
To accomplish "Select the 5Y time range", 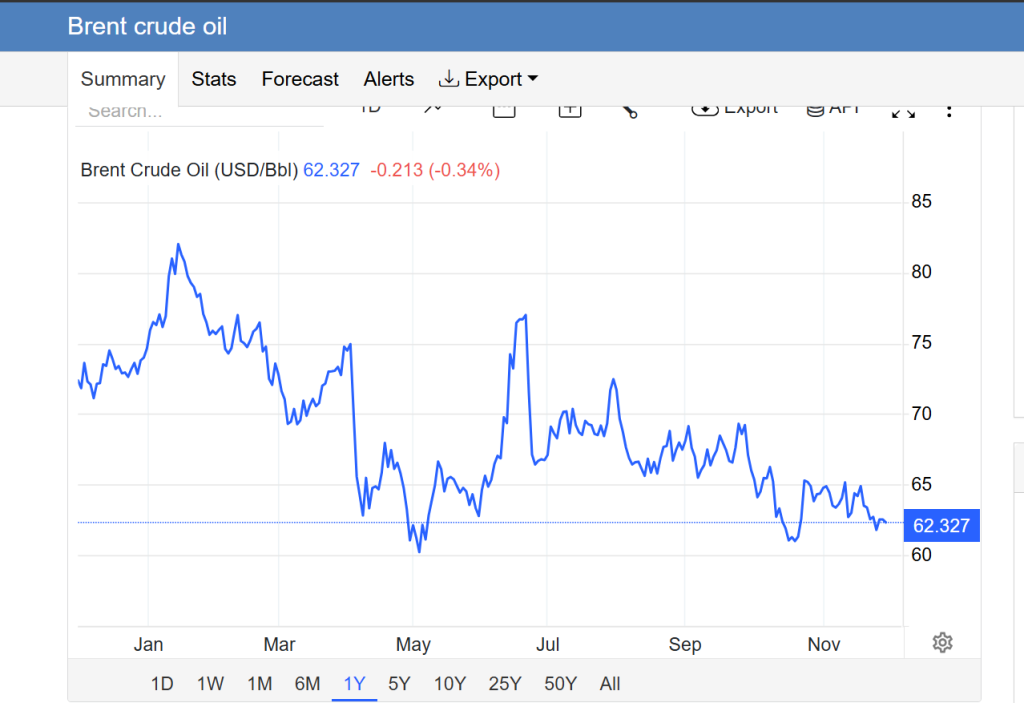I will 399,683.
